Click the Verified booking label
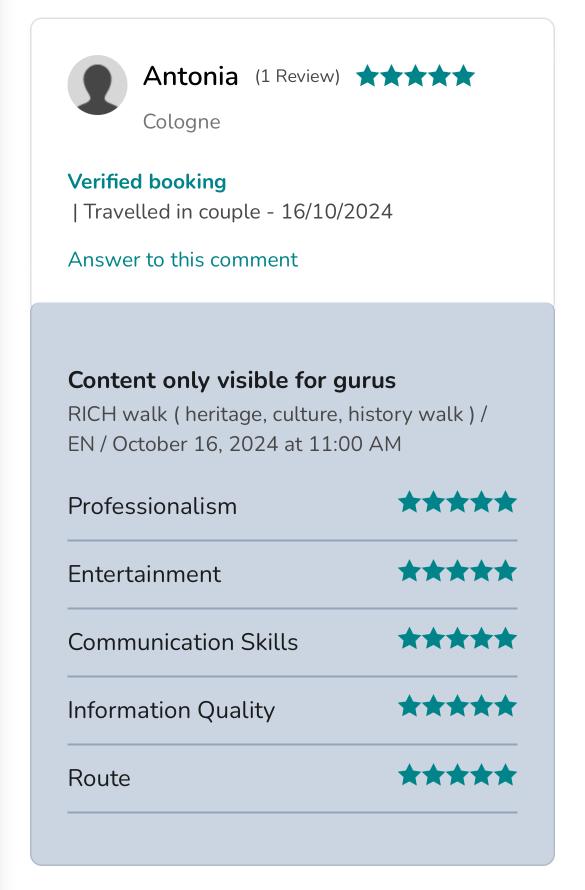 [147, 182]
